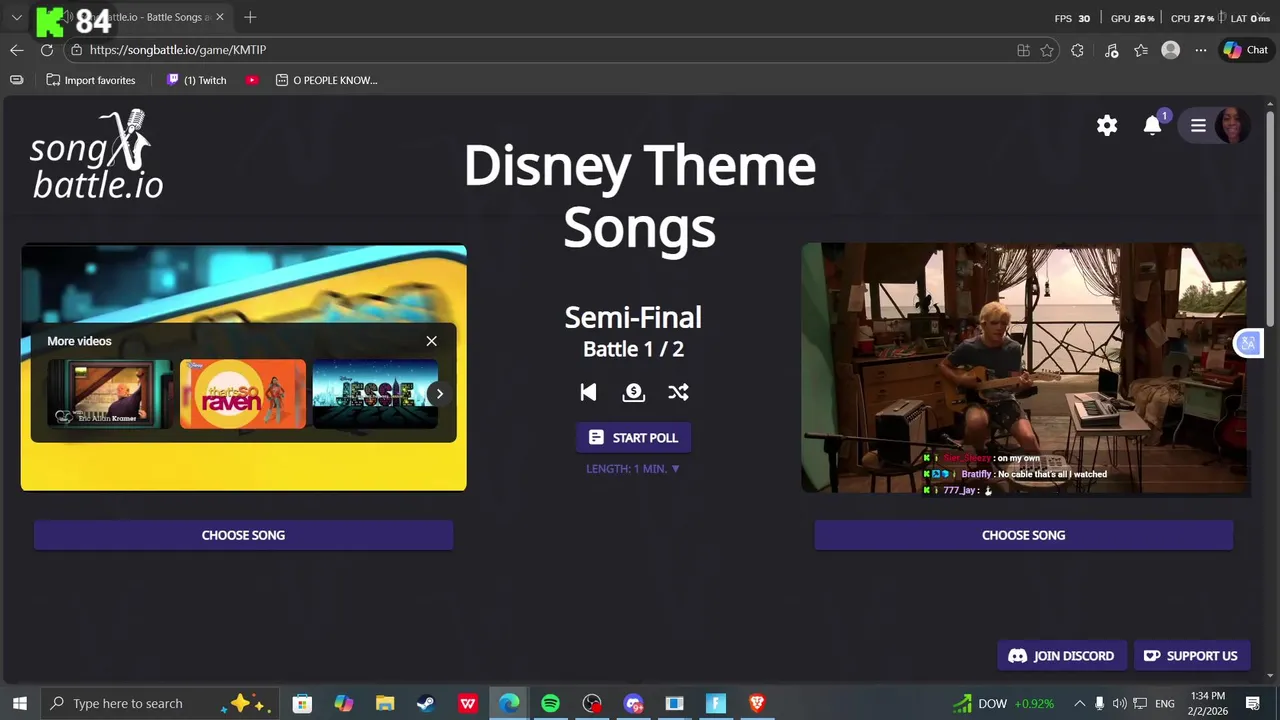Go back in the browser

coord(17,50)
